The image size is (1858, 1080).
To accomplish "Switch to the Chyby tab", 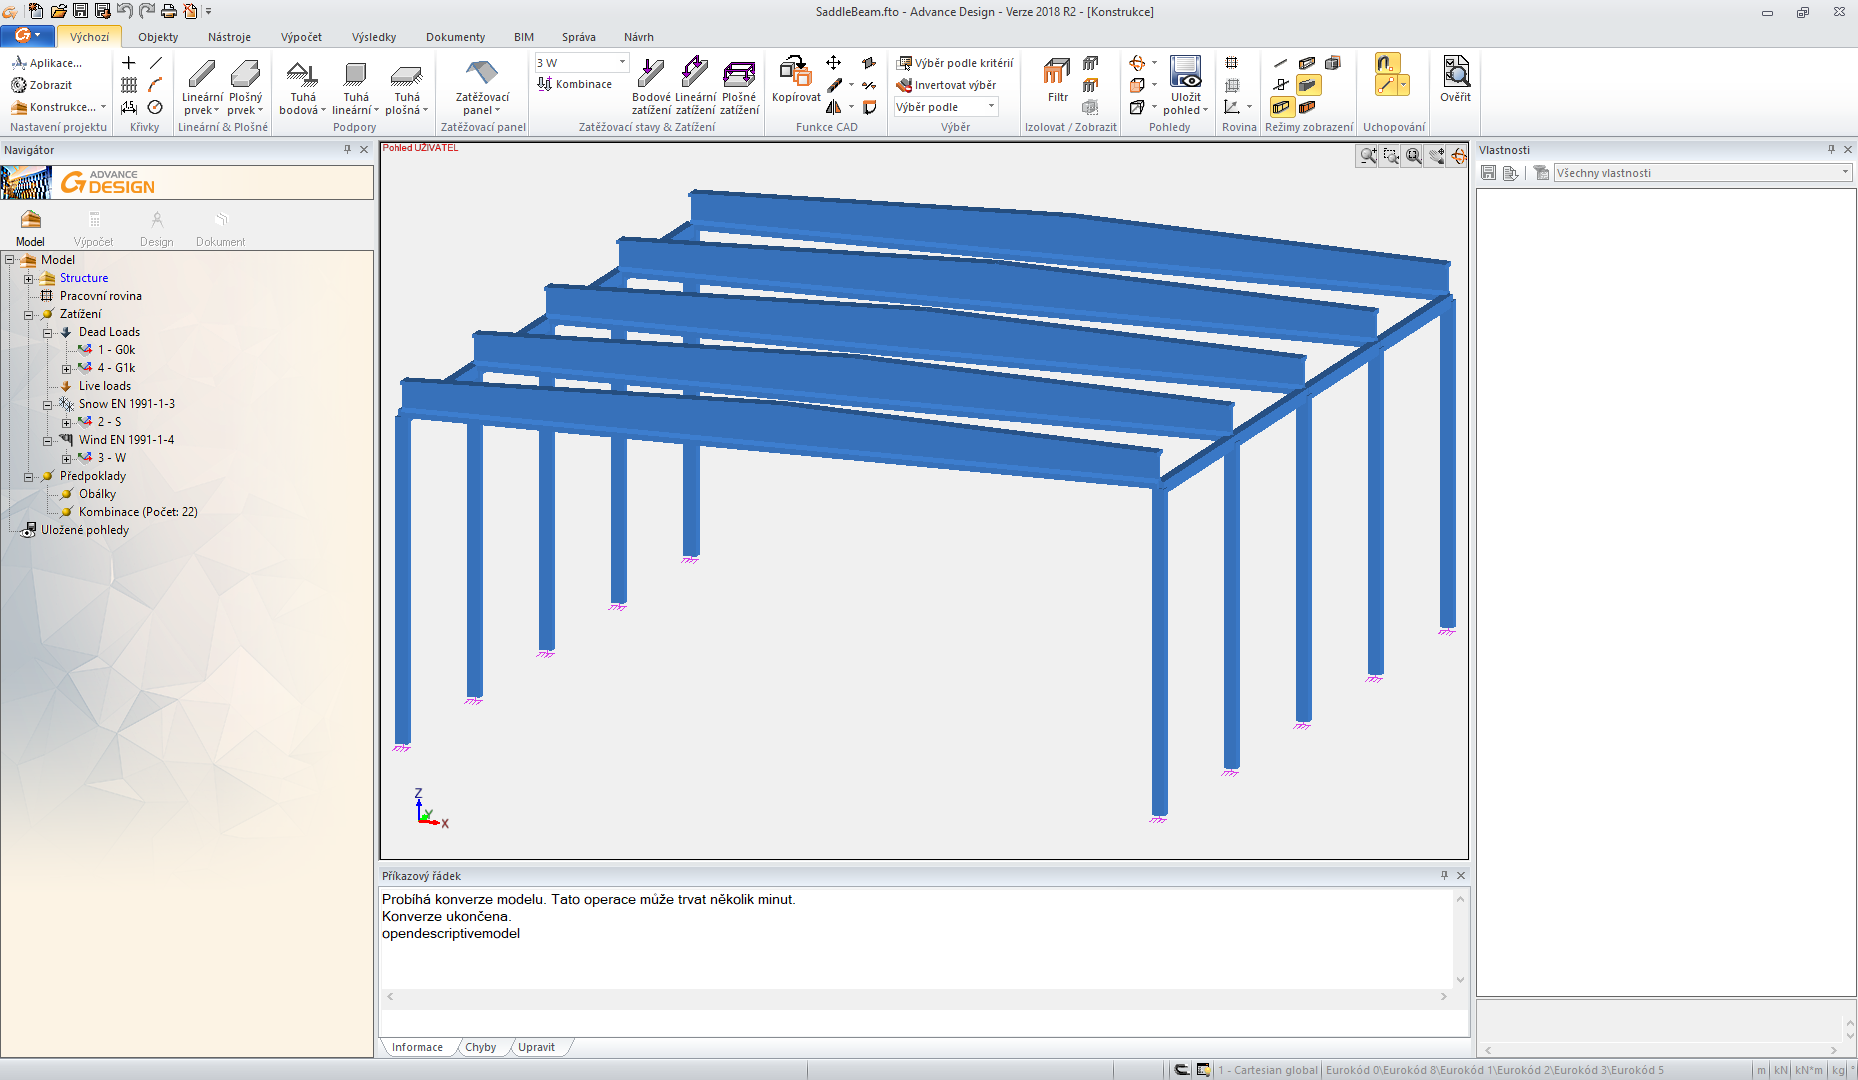I will pyautogui.click(x=480, y=1047).
